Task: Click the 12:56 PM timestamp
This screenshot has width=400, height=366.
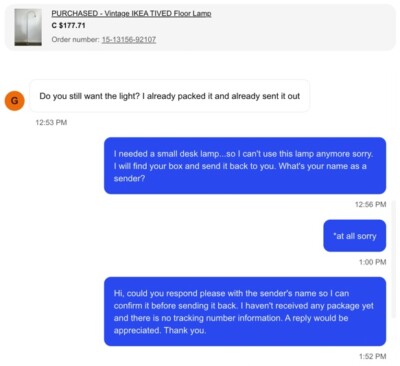Action: coord(371,204)
